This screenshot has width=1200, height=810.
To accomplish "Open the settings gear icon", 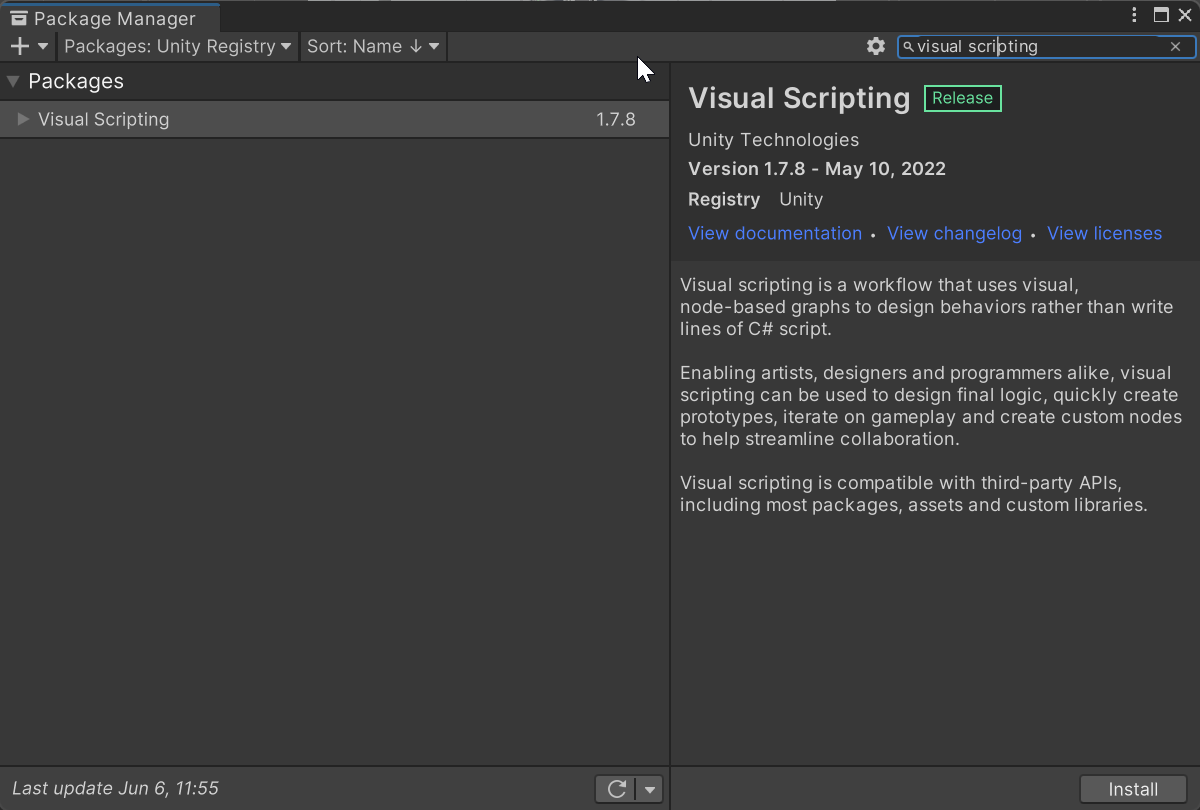I will point(876,46).
